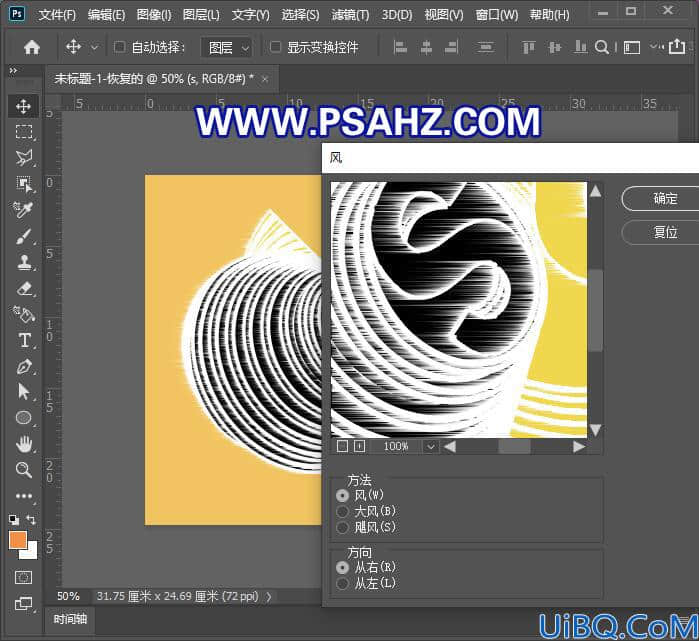Open the 图层 auto-select dropdown

227,47
